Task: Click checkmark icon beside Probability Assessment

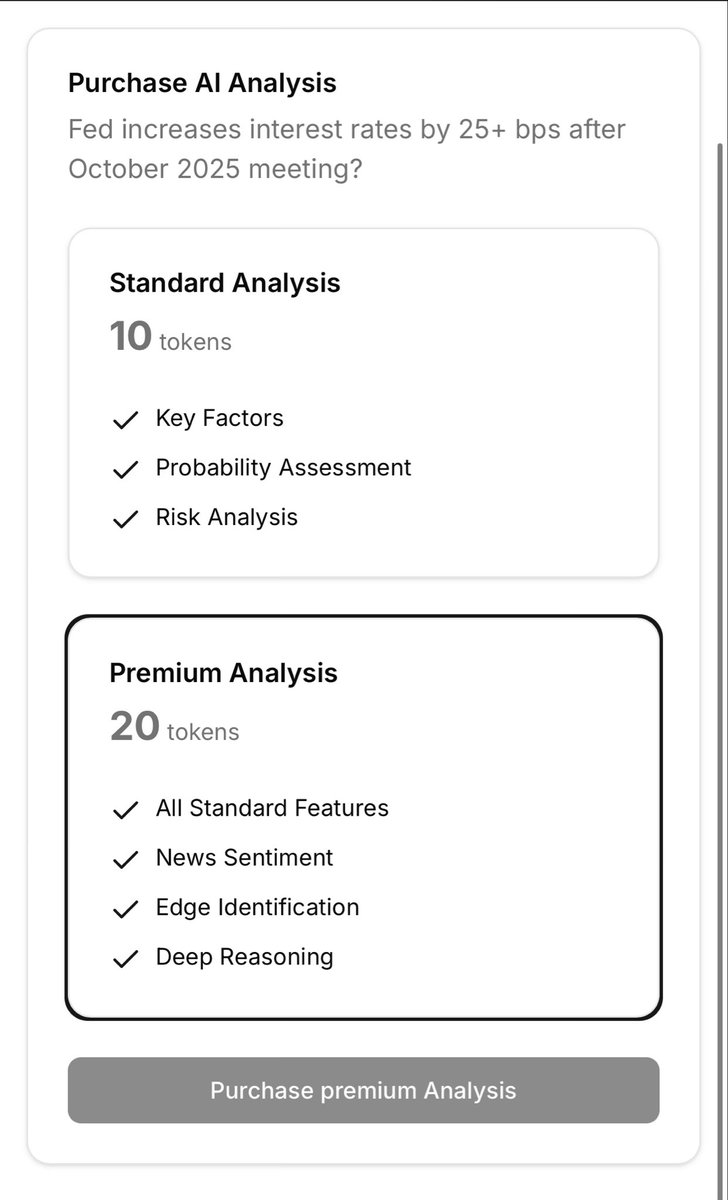Action: pos(125,469)
